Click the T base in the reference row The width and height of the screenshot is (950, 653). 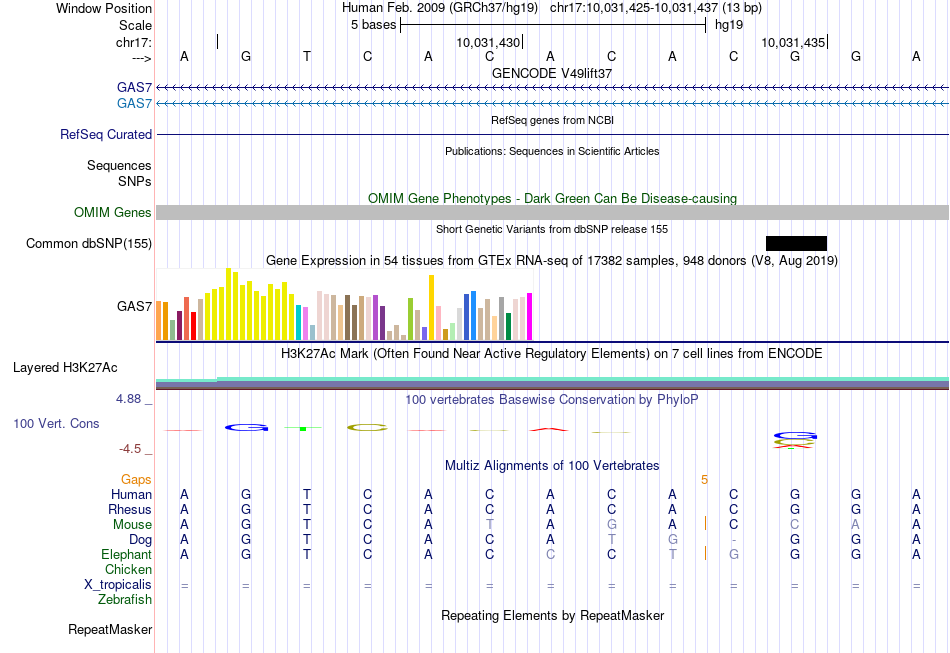coord(307,56)
